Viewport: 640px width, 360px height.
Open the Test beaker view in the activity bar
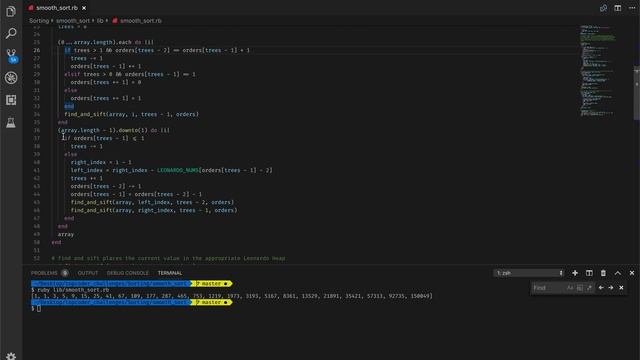(11, 122)
